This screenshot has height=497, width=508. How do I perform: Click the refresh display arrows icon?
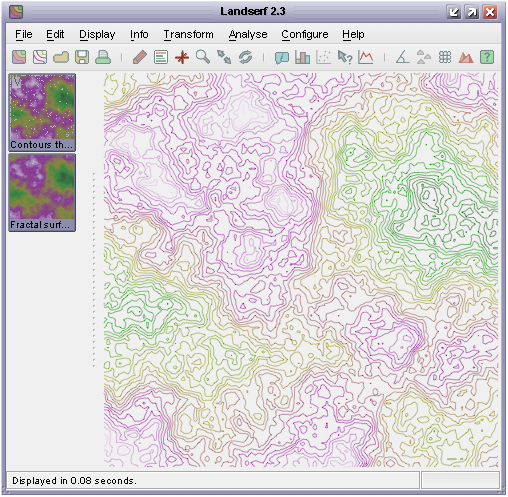(x=245, y=57)
